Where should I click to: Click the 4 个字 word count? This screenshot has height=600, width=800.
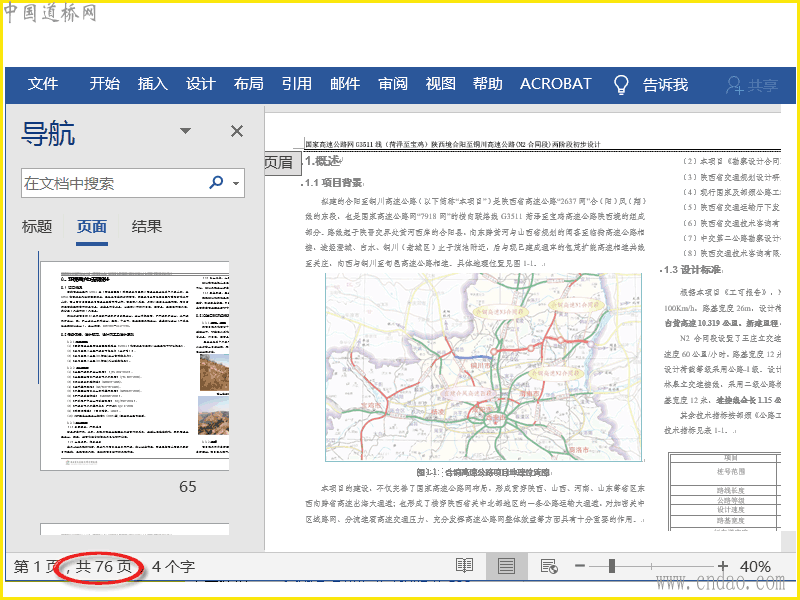(x=173, y=567)
